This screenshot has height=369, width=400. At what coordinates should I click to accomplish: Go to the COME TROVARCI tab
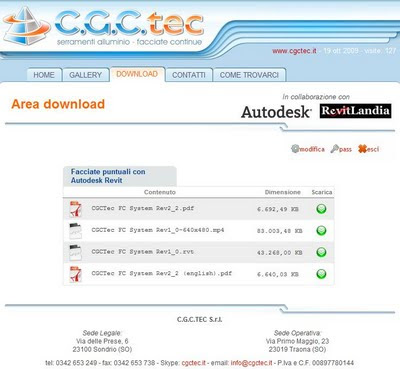click(249, 75)
